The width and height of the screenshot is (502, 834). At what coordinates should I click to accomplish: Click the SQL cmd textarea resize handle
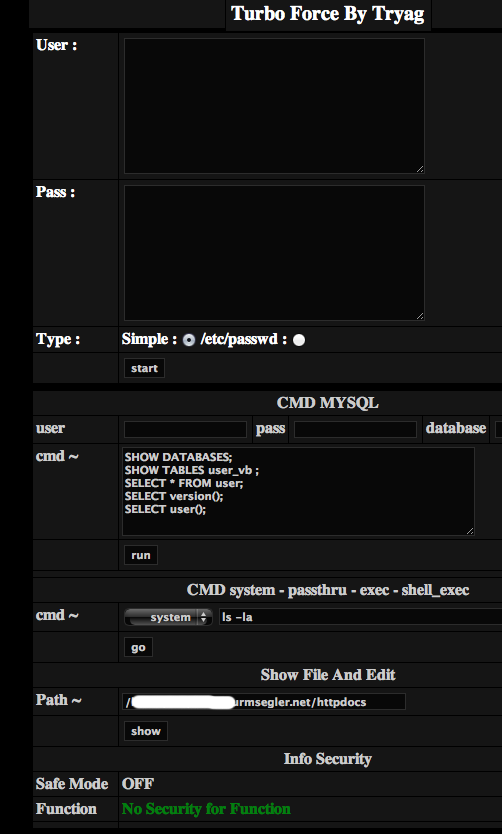pyautogui.click(x=470, y=530)
